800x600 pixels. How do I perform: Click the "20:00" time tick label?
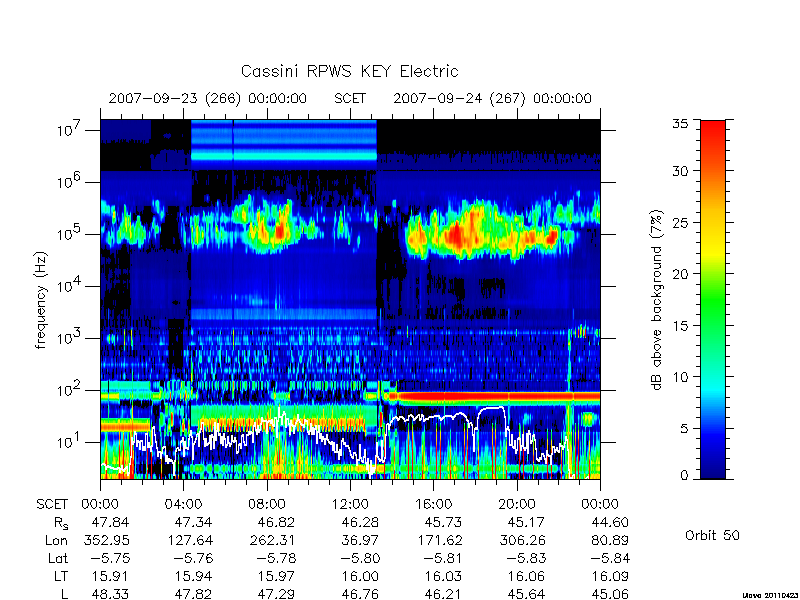coord(517,504)
